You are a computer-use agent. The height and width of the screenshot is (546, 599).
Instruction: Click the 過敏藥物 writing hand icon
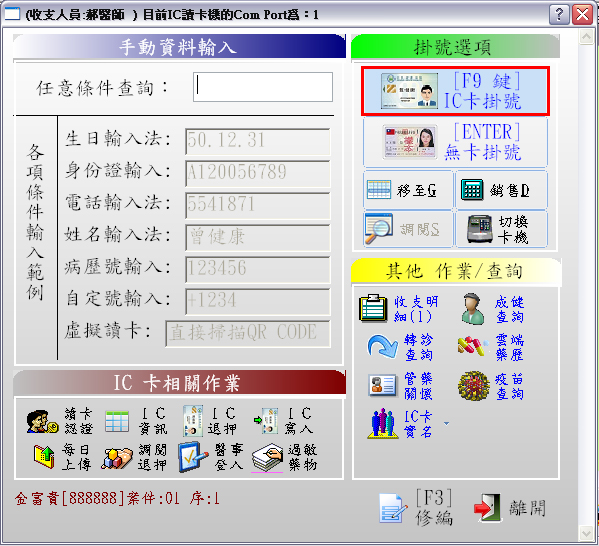pos(267,458)
